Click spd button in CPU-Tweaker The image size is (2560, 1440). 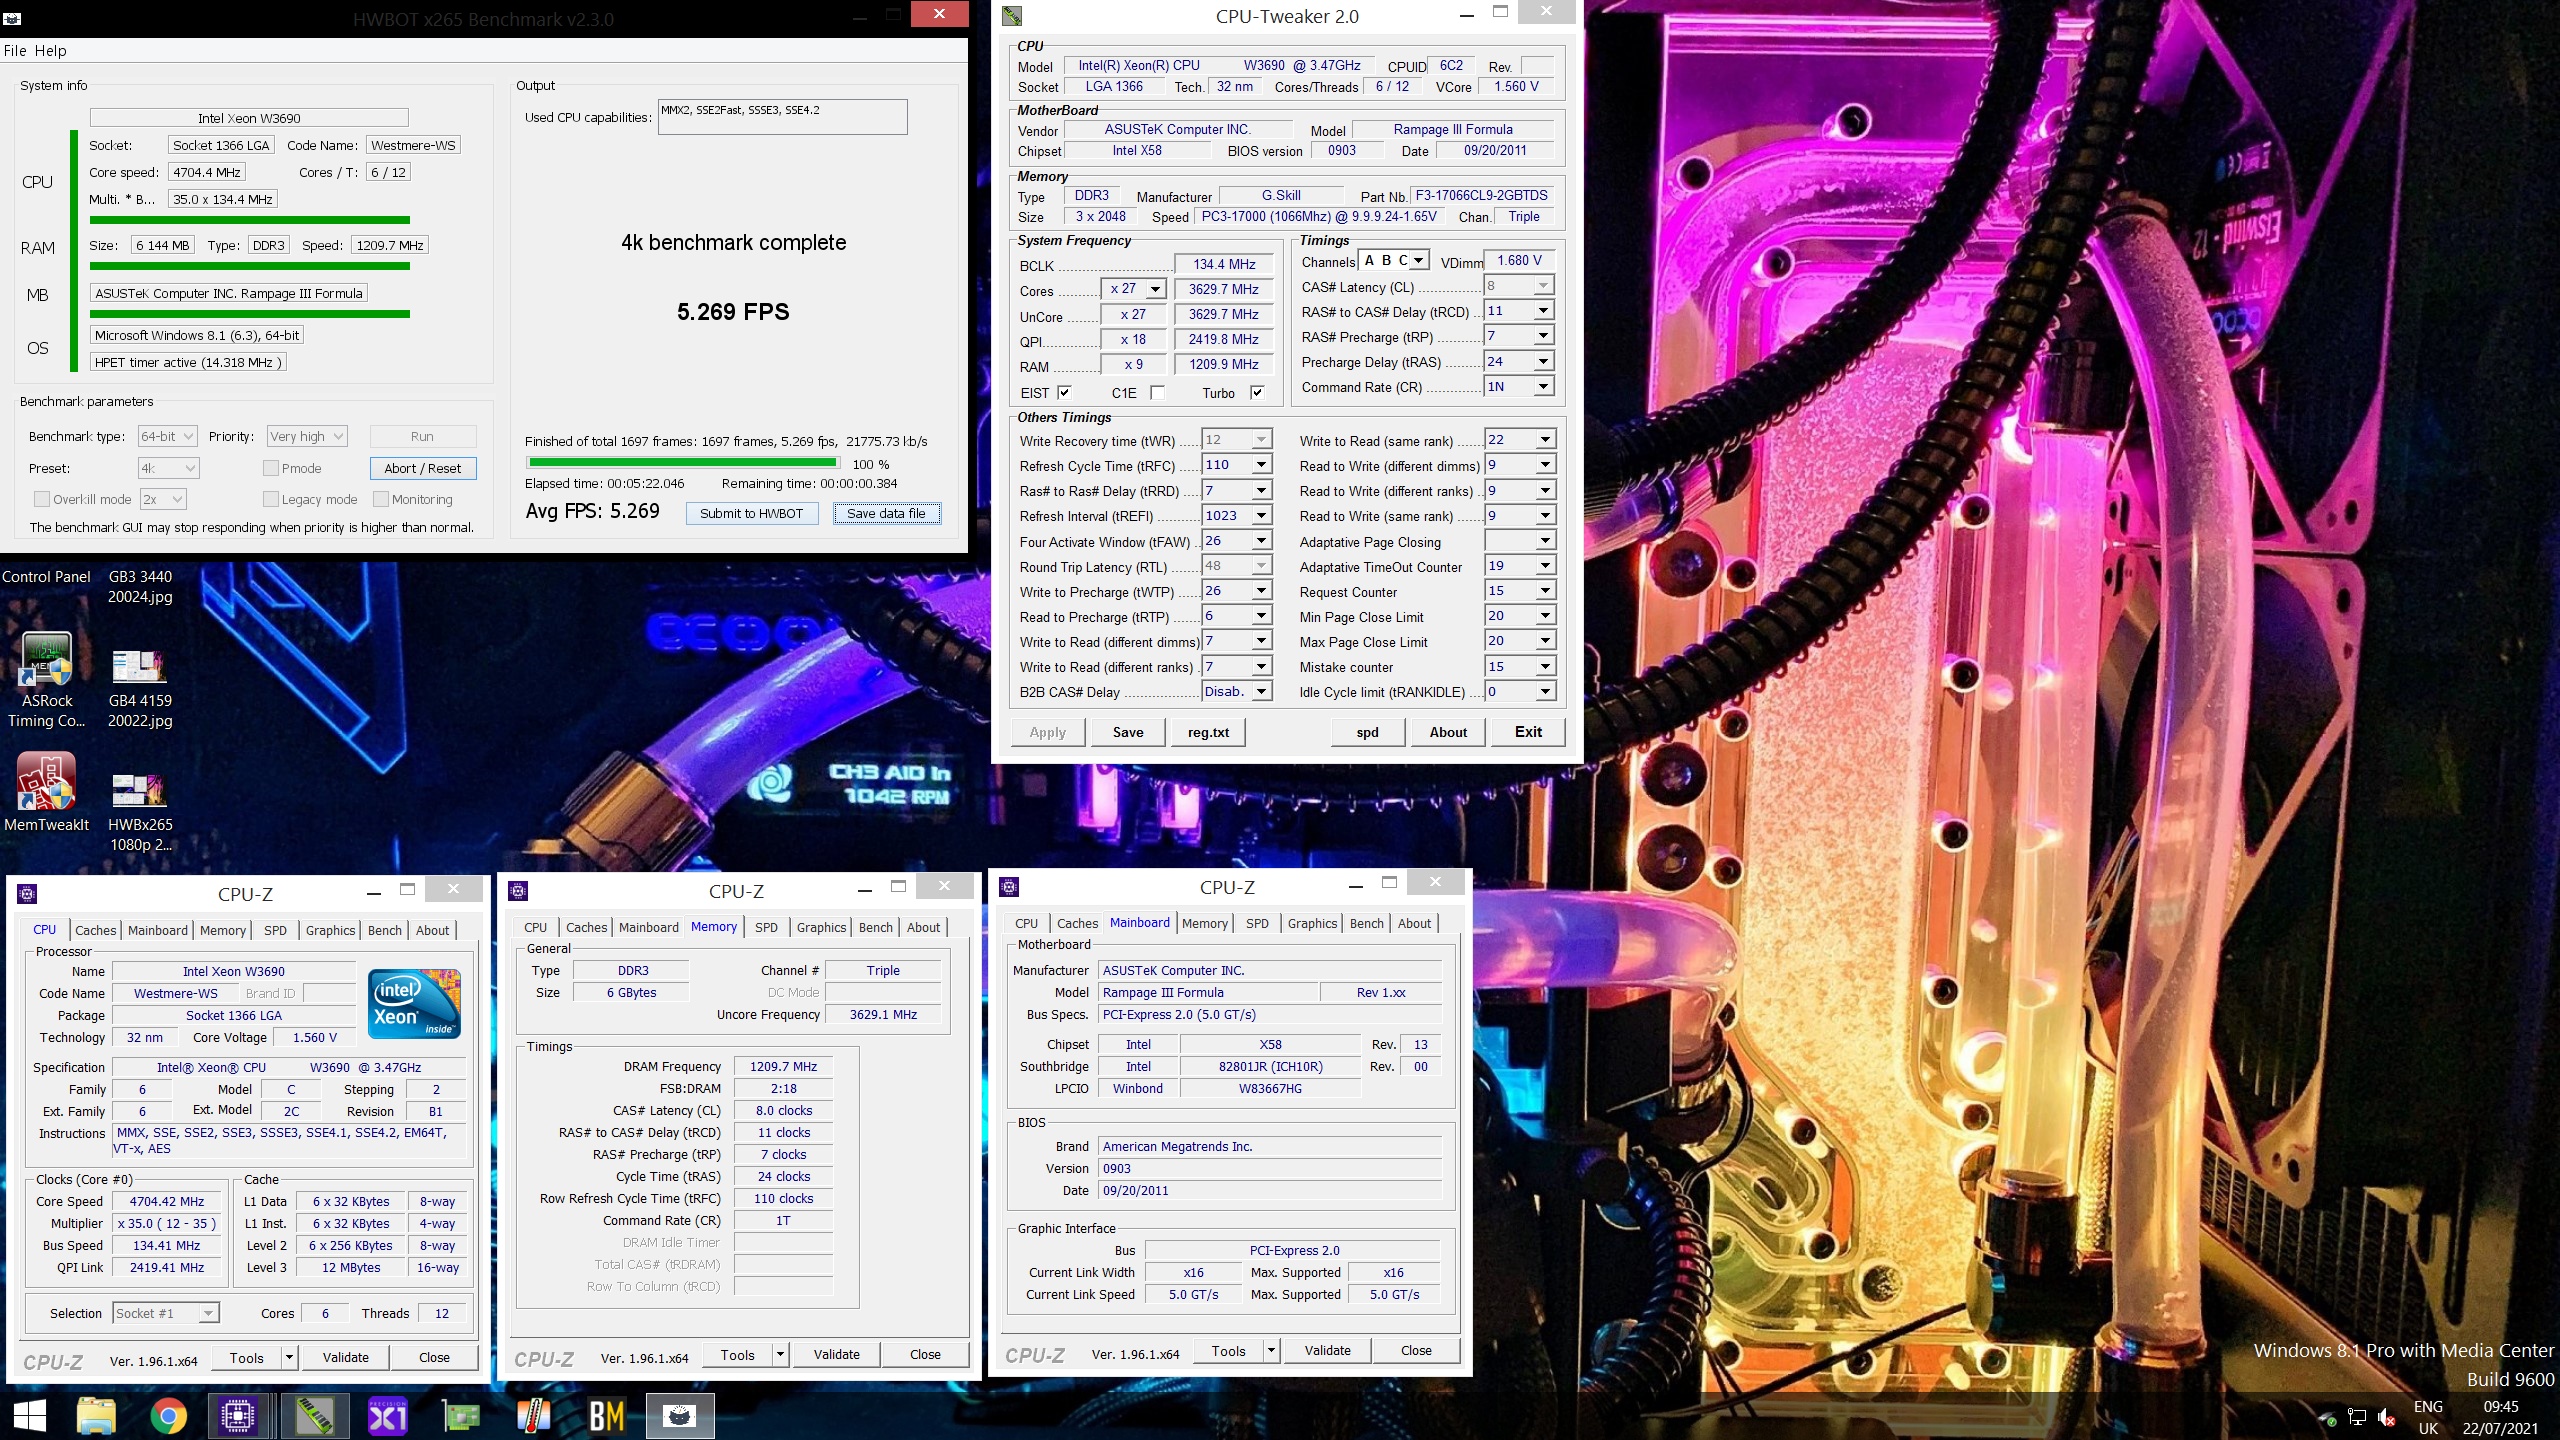click(1367, 732)
